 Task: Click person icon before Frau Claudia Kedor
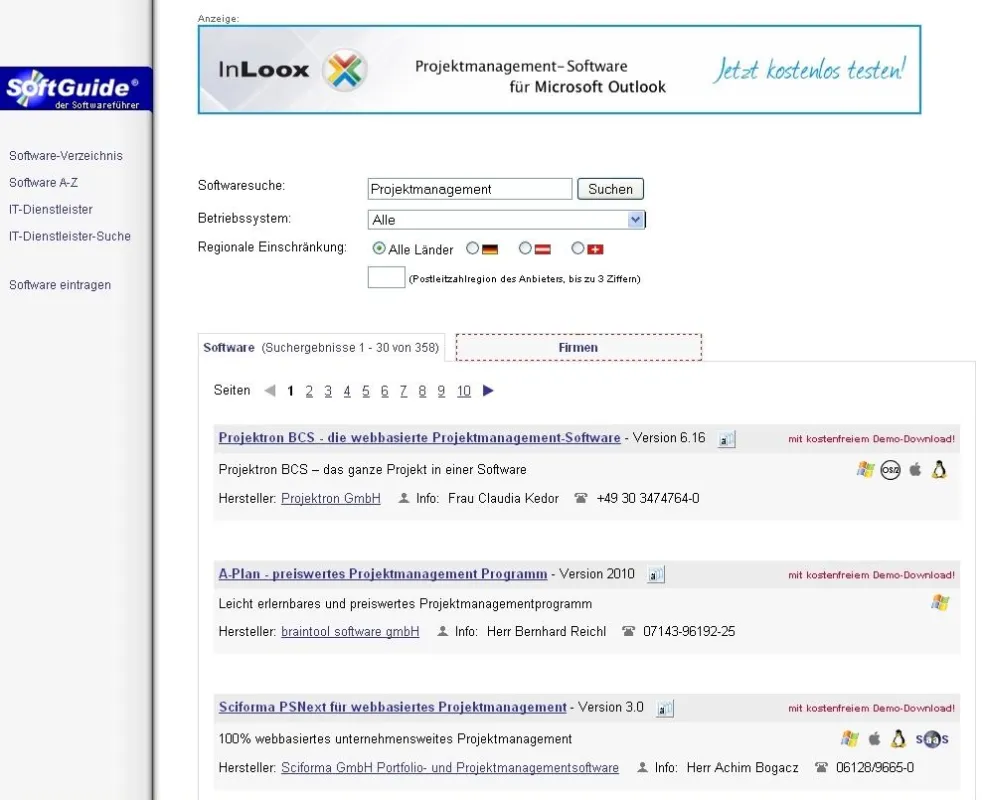tap(404, 498)
